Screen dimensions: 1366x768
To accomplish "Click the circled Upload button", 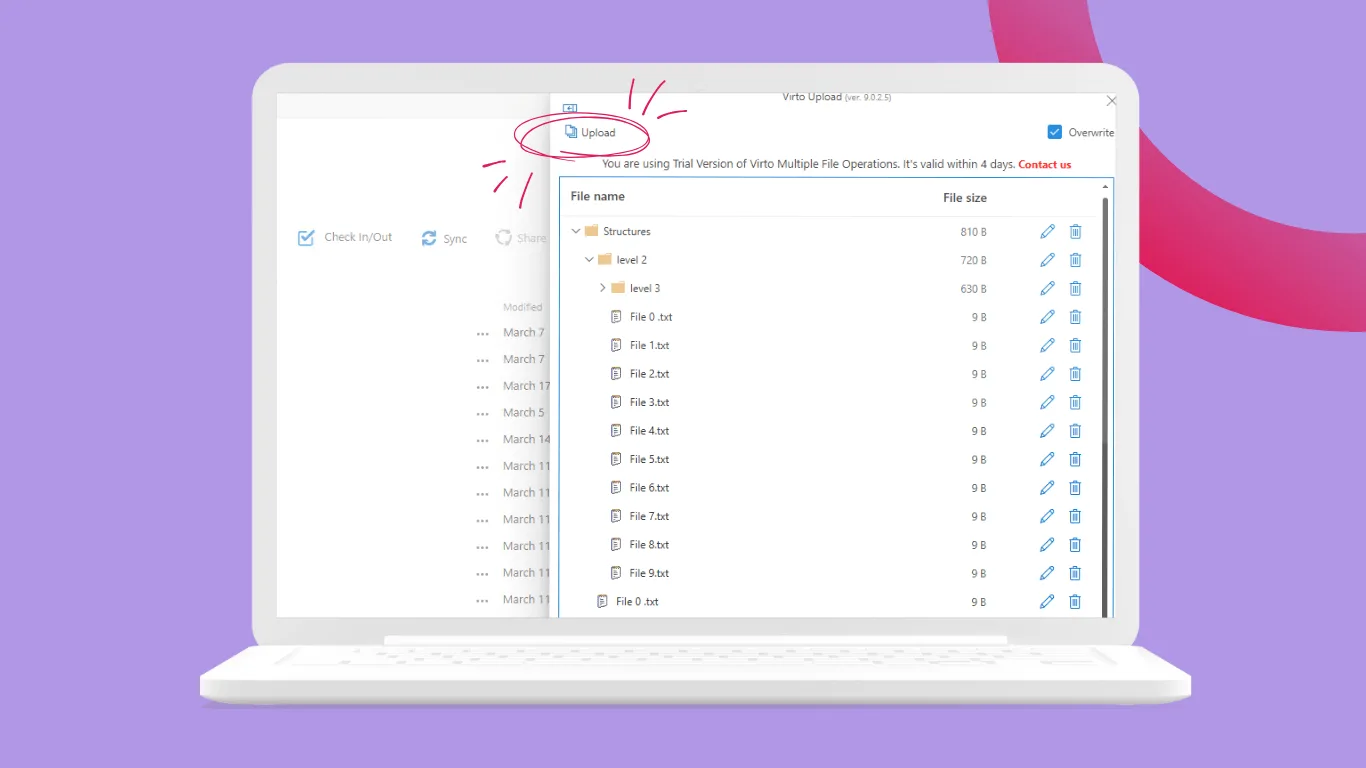I will pos(592,132).
